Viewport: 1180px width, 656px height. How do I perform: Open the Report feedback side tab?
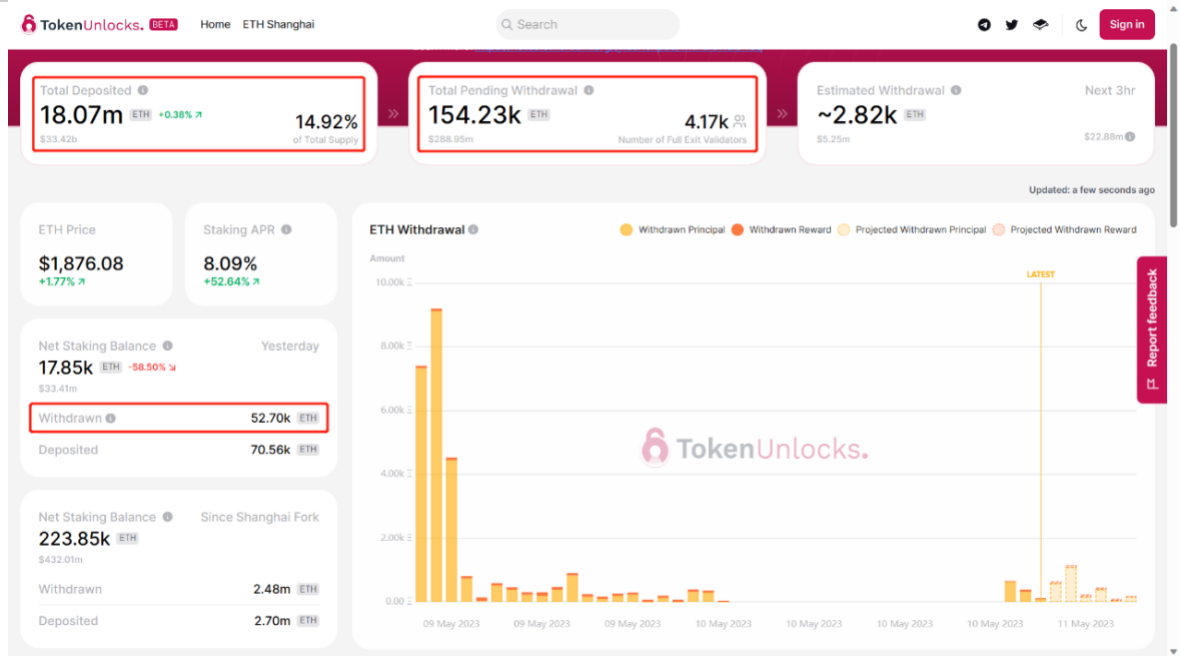1151,329
